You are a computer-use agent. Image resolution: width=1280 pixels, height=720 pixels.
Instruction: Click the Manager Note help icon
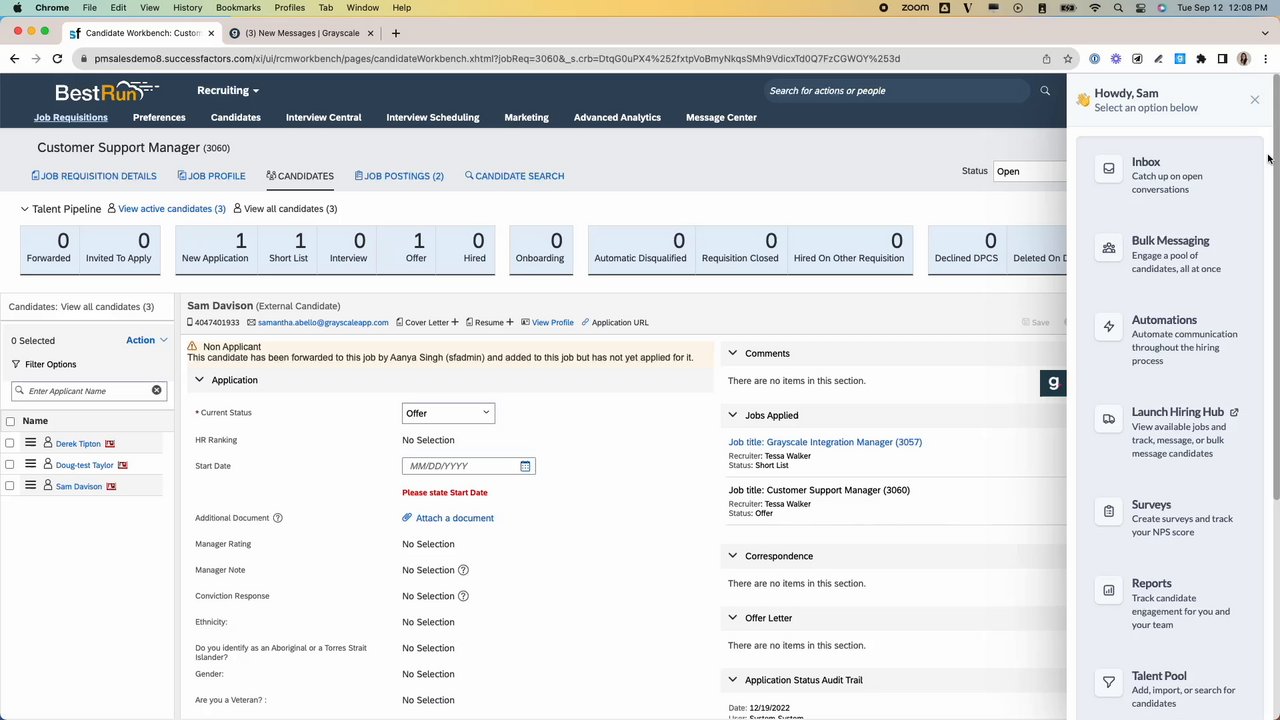pos(463,570)
